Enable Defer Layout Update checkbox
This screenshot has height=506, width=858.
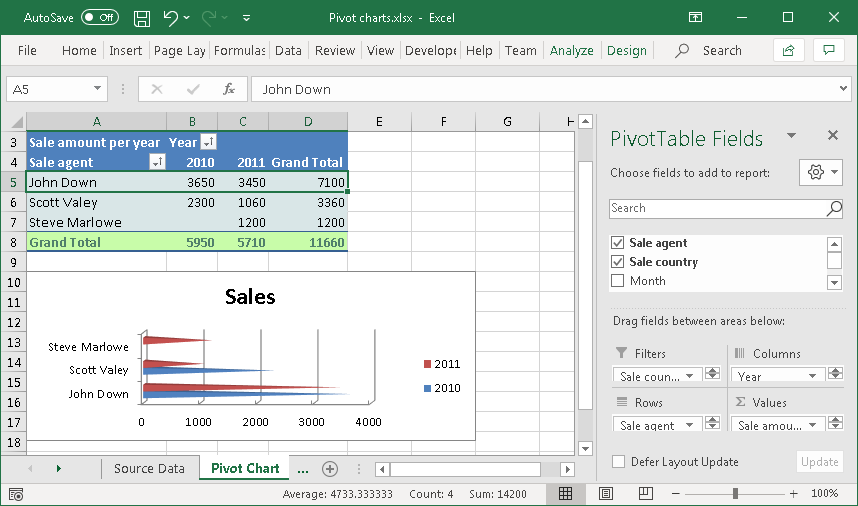coord(618,462)
